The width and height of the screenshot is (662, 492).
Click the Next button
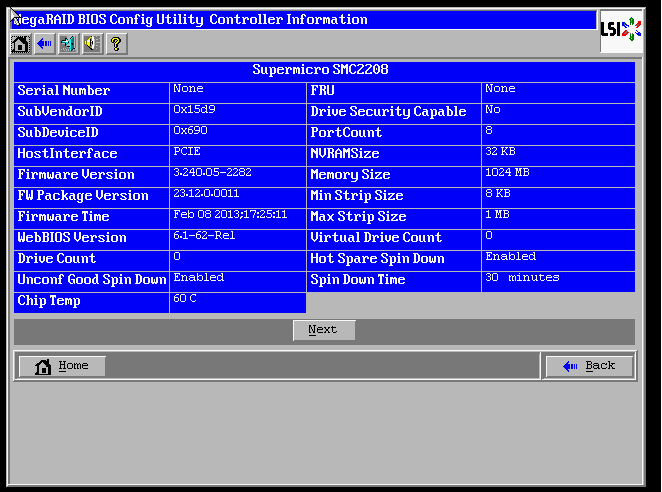click(x=324, y=330)
